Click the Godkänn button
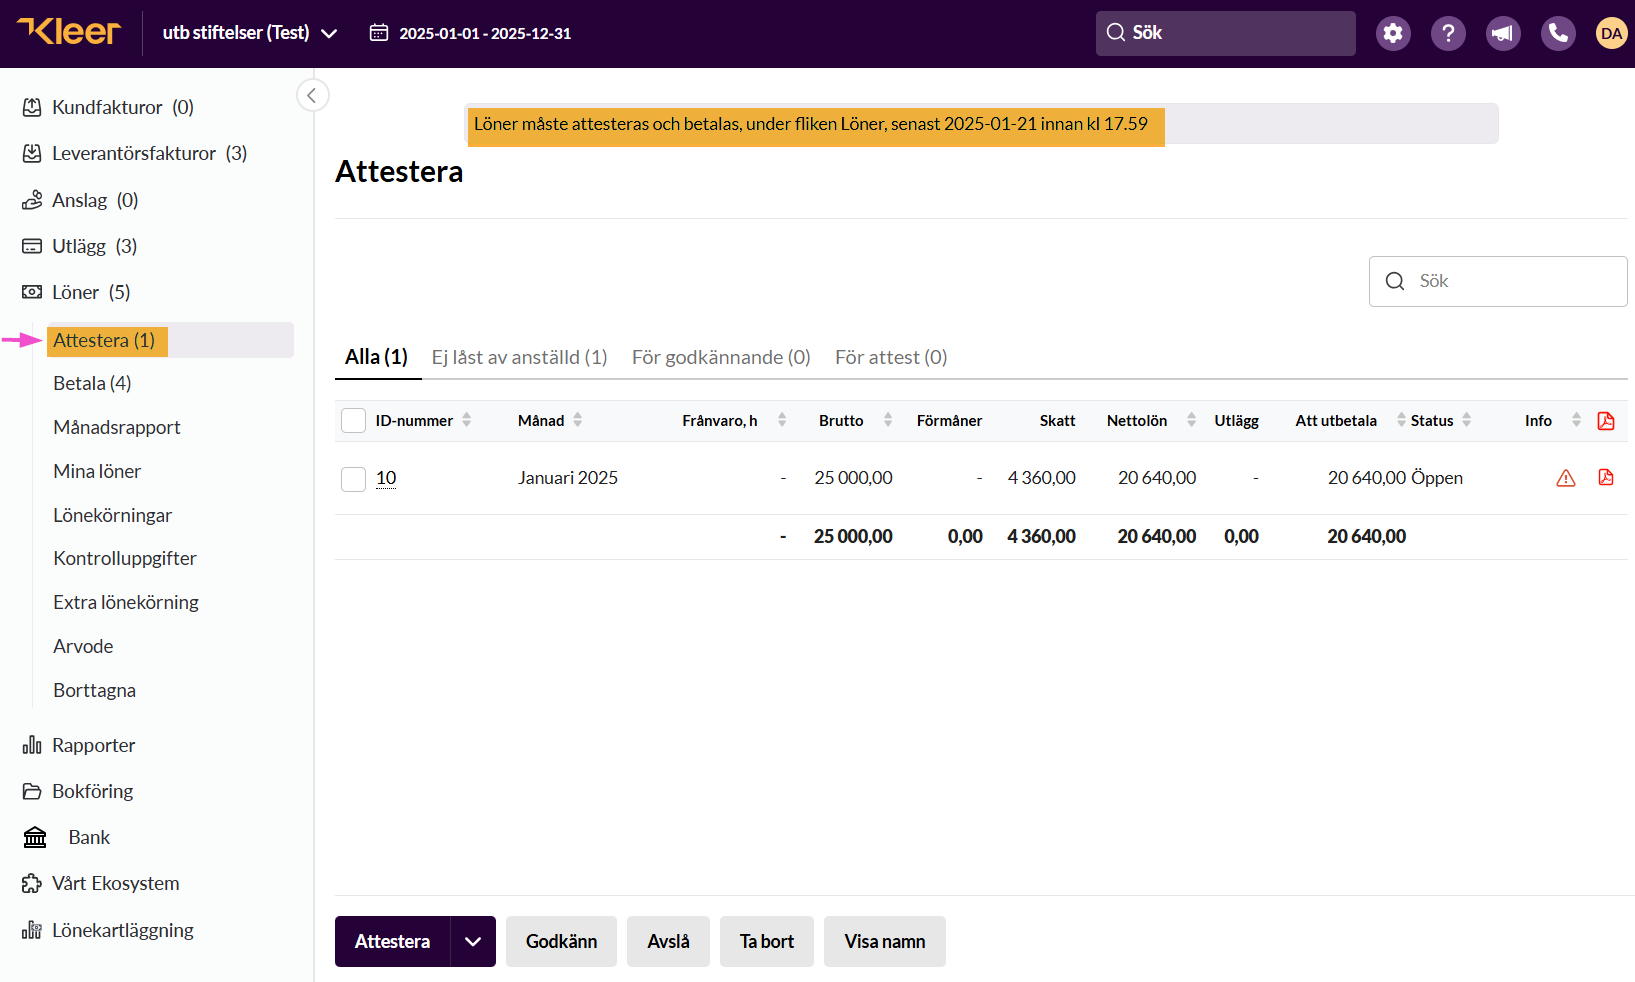This screenshot has width=1635, height=982. [x=561, y=941]
